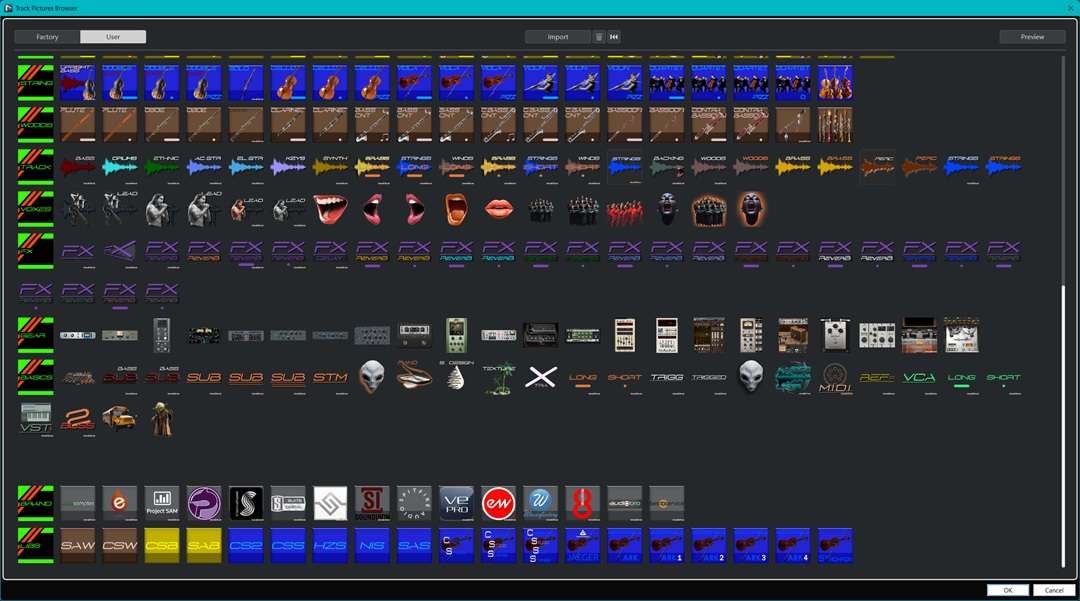Select the cyan DRUMS waveform picture
1080x601 pixels.
120,166
